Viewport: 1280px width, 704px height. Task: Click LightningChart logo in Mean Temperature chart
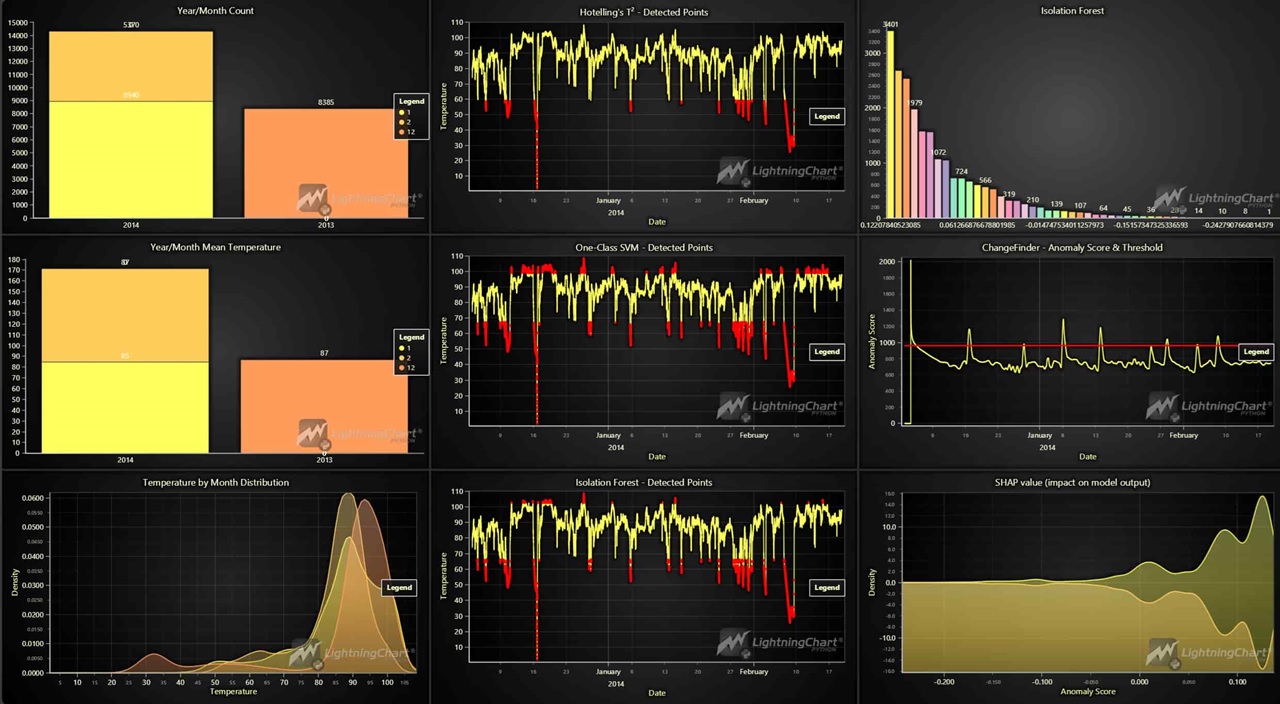[x=360, y=434]
